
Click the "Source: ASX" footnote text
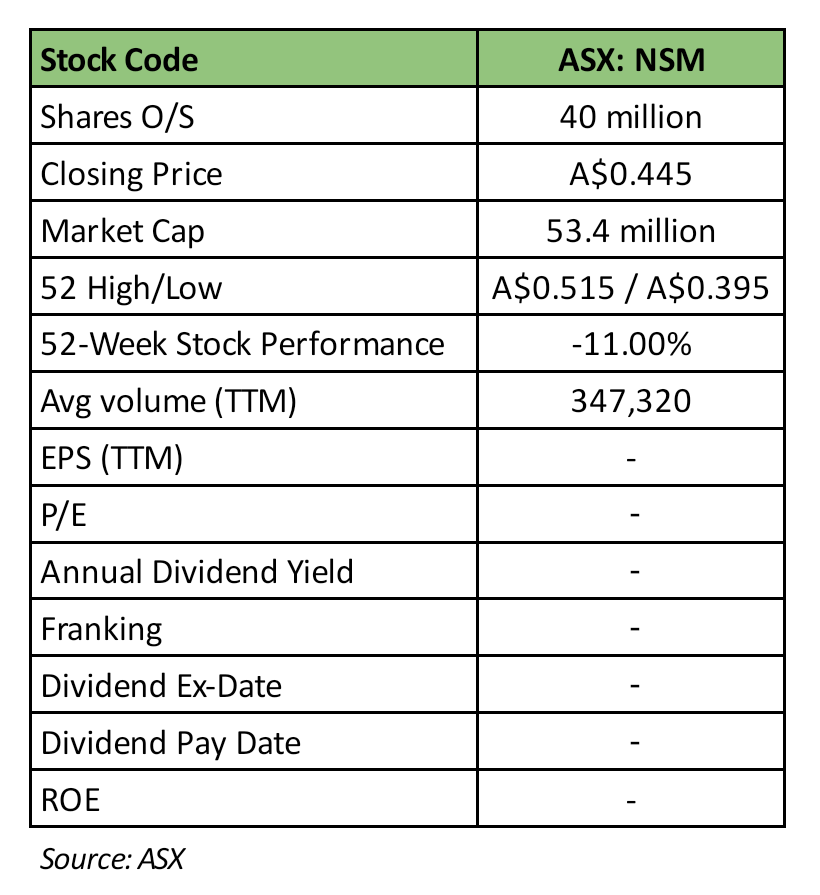112,857
